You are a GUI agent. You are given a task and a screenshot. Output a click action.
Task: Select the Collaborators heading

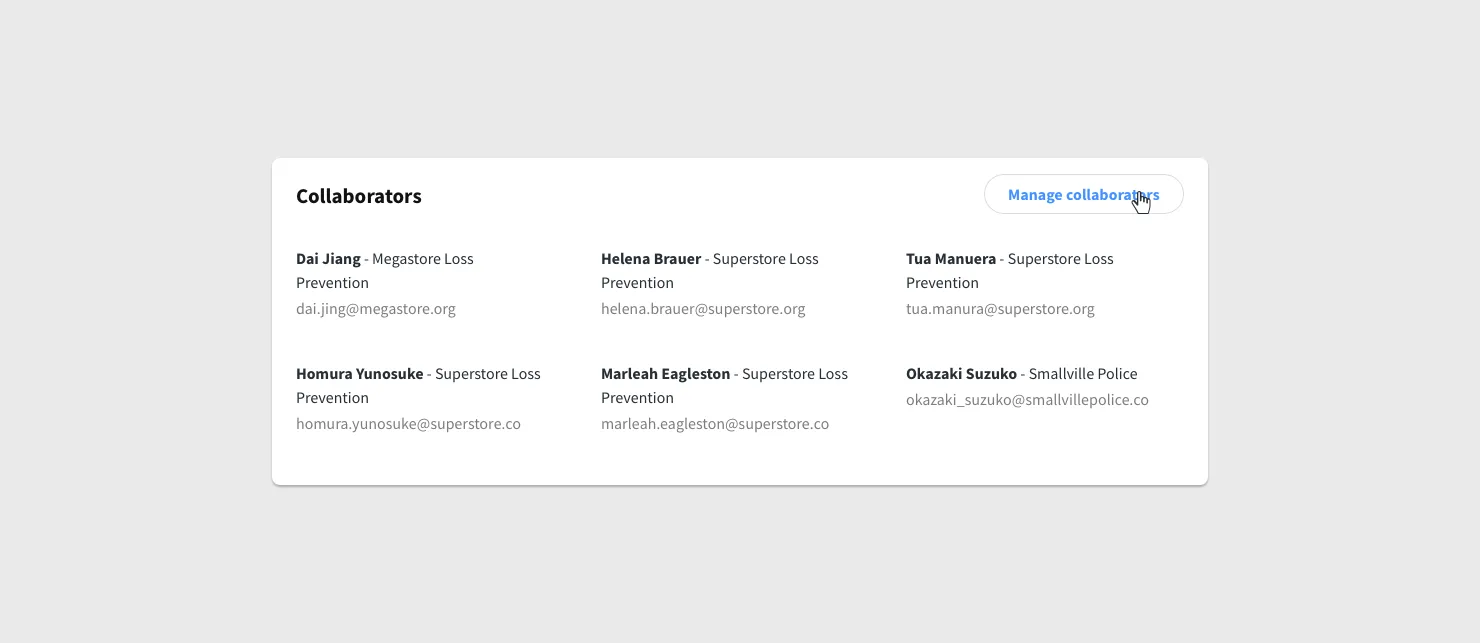359,196
